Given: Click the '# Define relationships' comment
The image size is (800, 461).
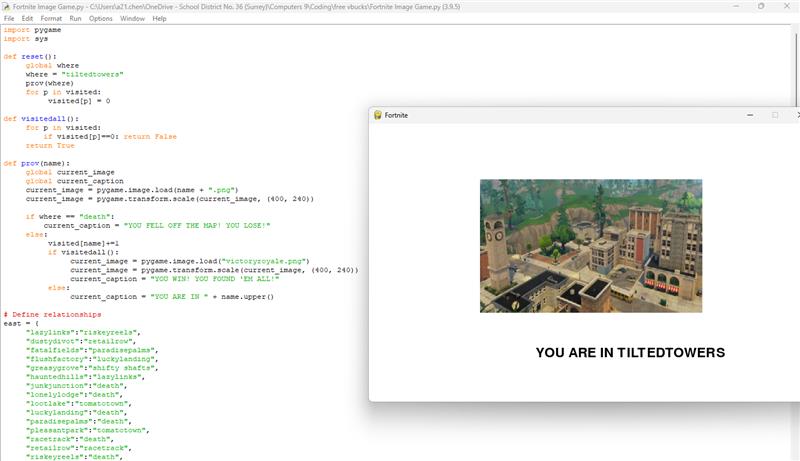Looking at the screenshot, I should (x=52, y=315).
